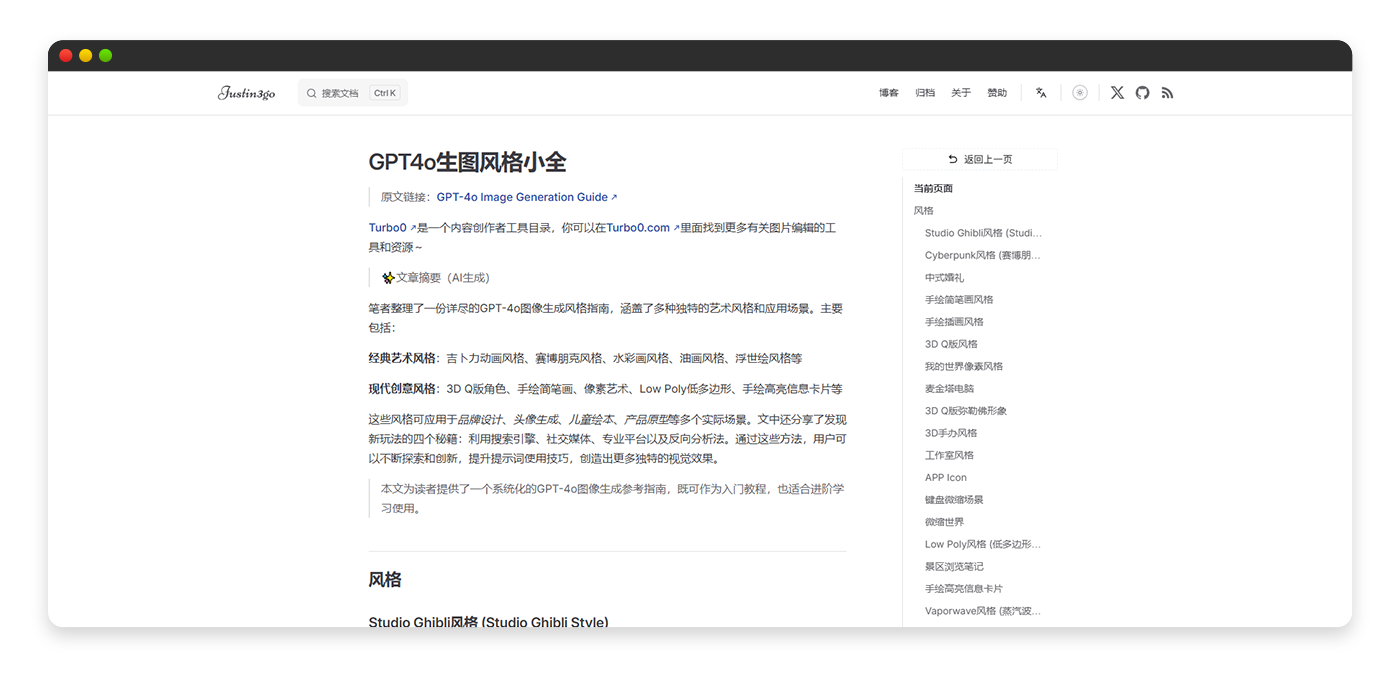Jump to 风格 in the page outline
This screenshot has width=1400, height=700.
(924, 211)
